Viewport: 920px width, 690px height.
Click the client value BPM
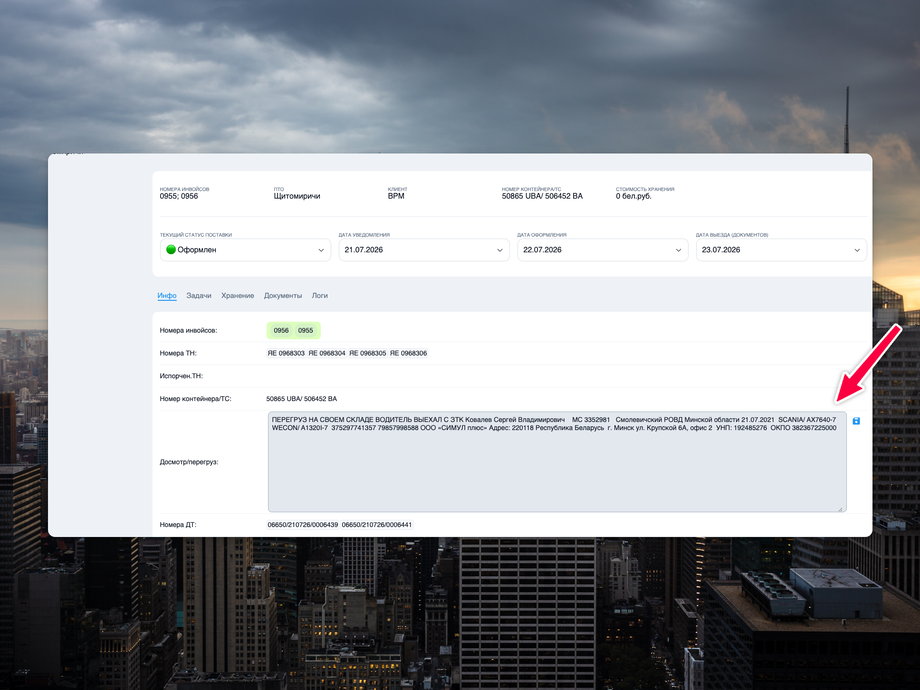point(396,197)
